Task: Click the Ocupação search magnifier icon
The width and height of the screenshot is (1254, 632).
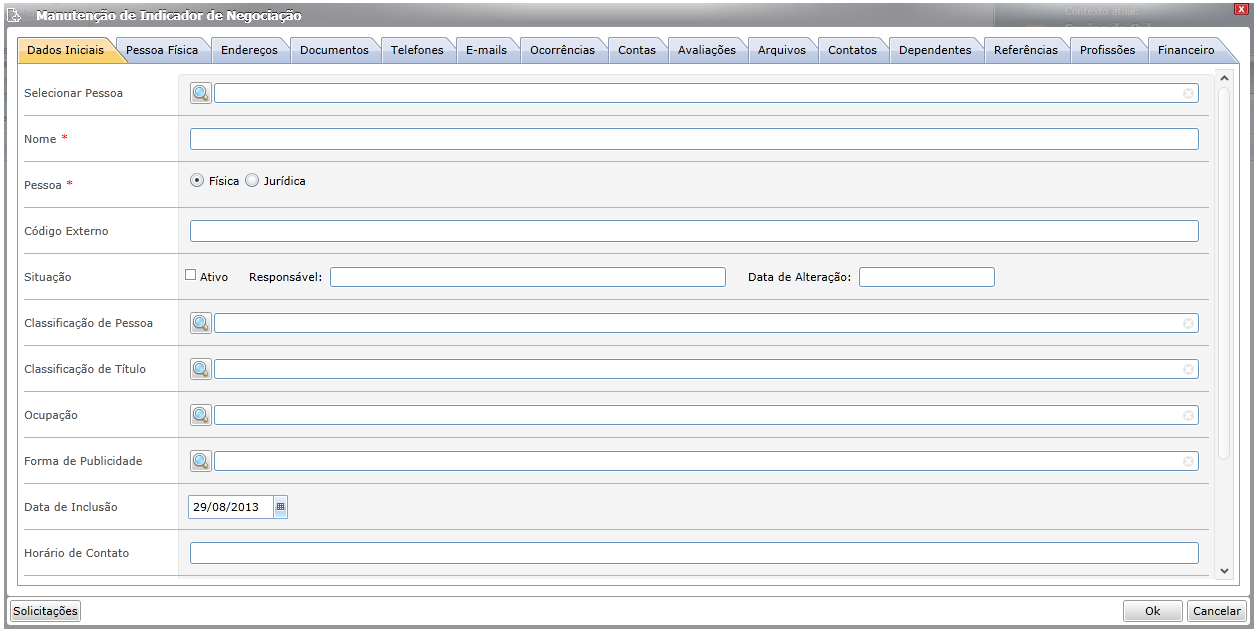Action: [x=201, y=415]
